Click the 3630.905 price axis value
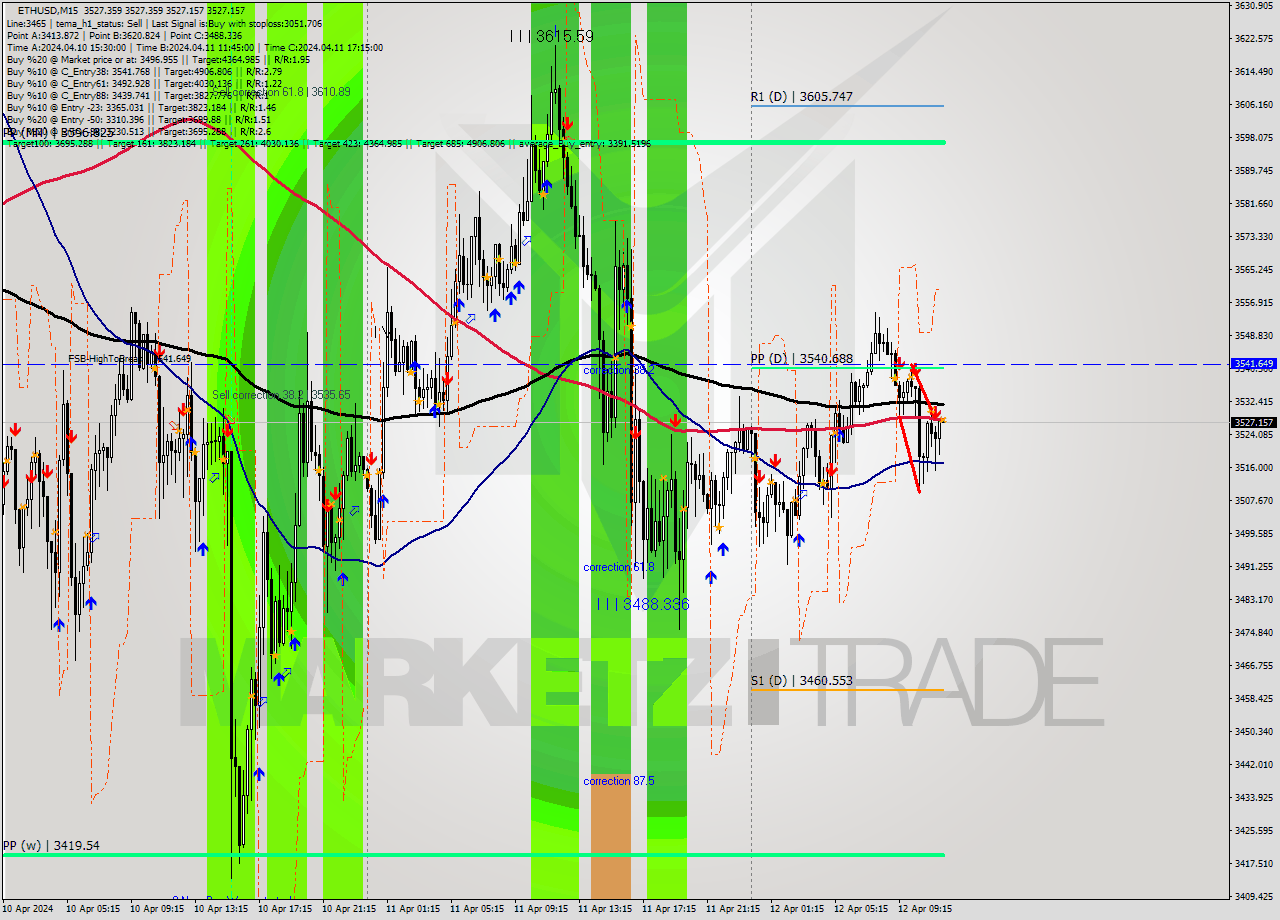 (x=1254, y=5)
